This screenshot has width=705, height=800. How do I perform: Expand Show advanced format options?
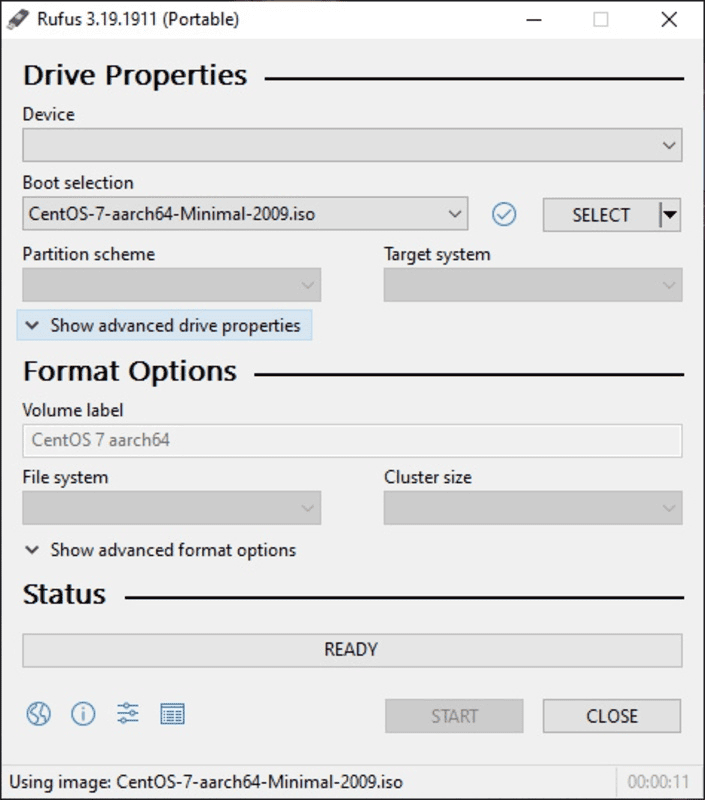pyautogui.click(x=160, y=550)
